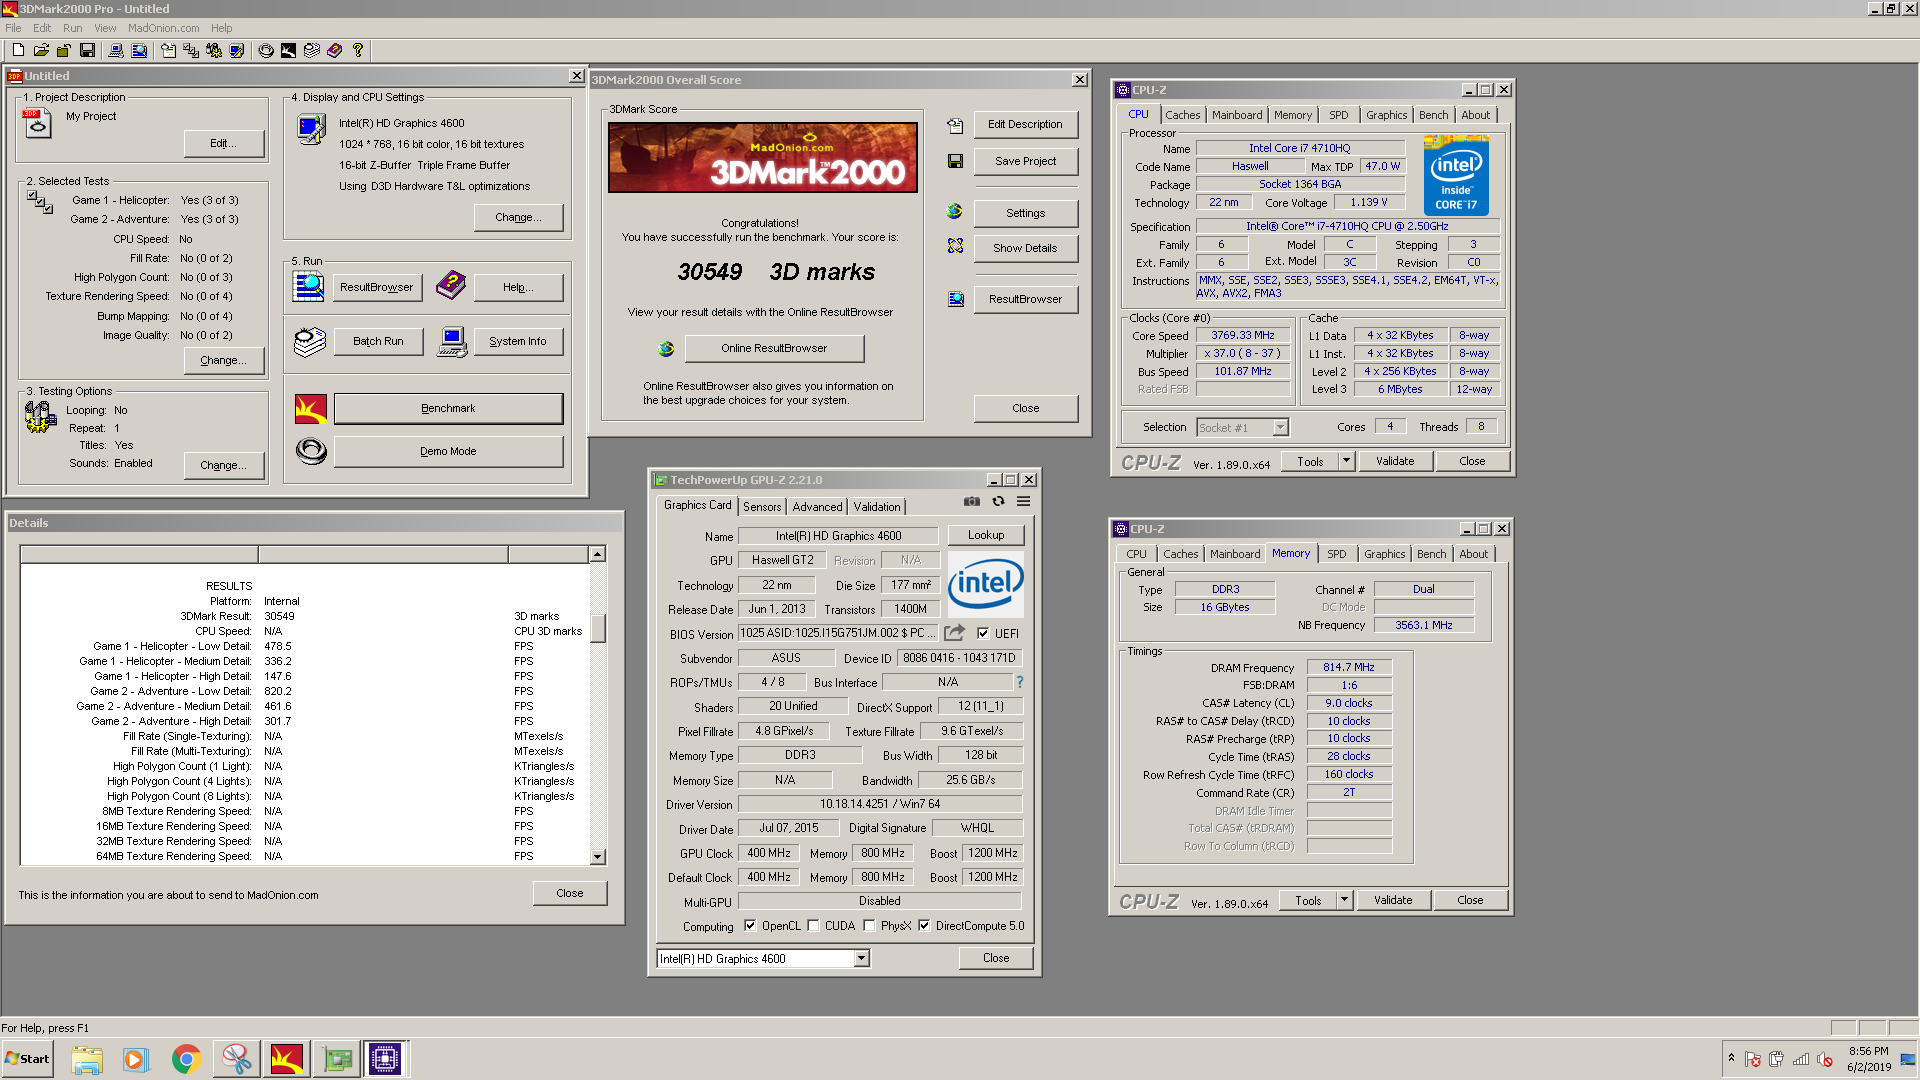Click the Batch Run stack toolbar icon
The width and height of the screenshot is (1920, 1080).
(312, 50)
